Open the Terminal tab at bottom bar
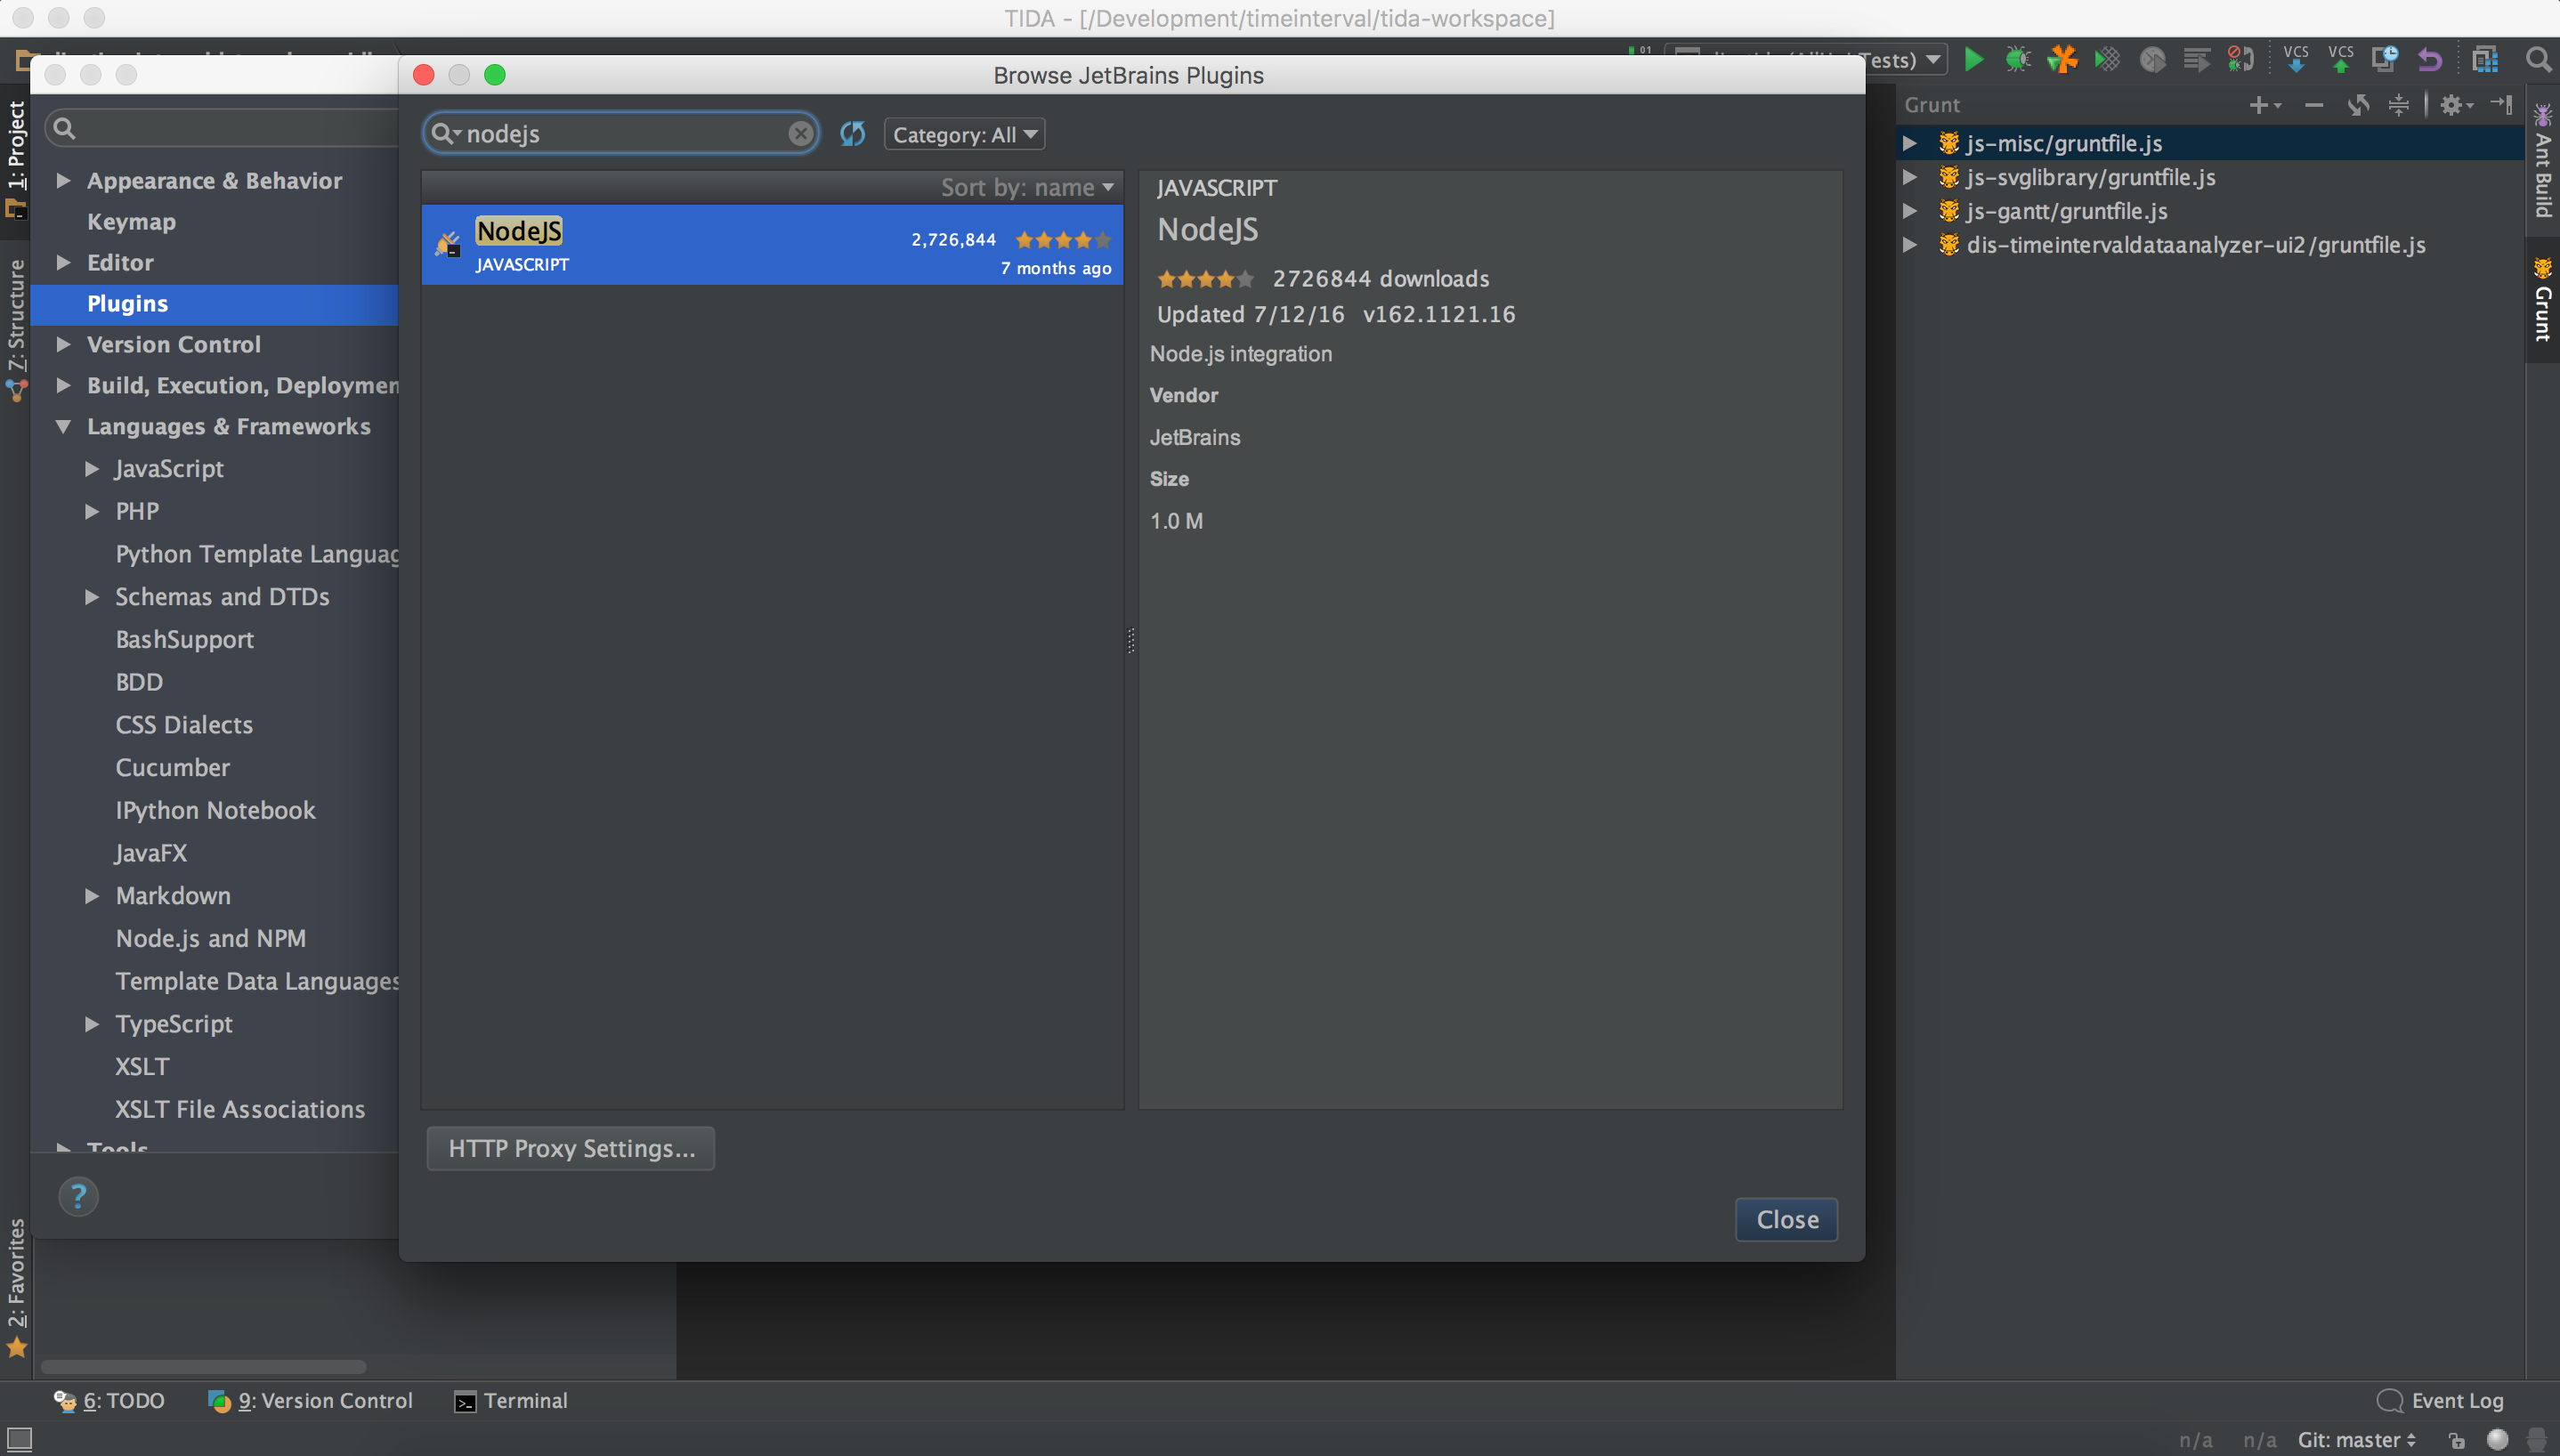The image size is (2560, 1456). pyautogui.click(x=524, y=1400)
